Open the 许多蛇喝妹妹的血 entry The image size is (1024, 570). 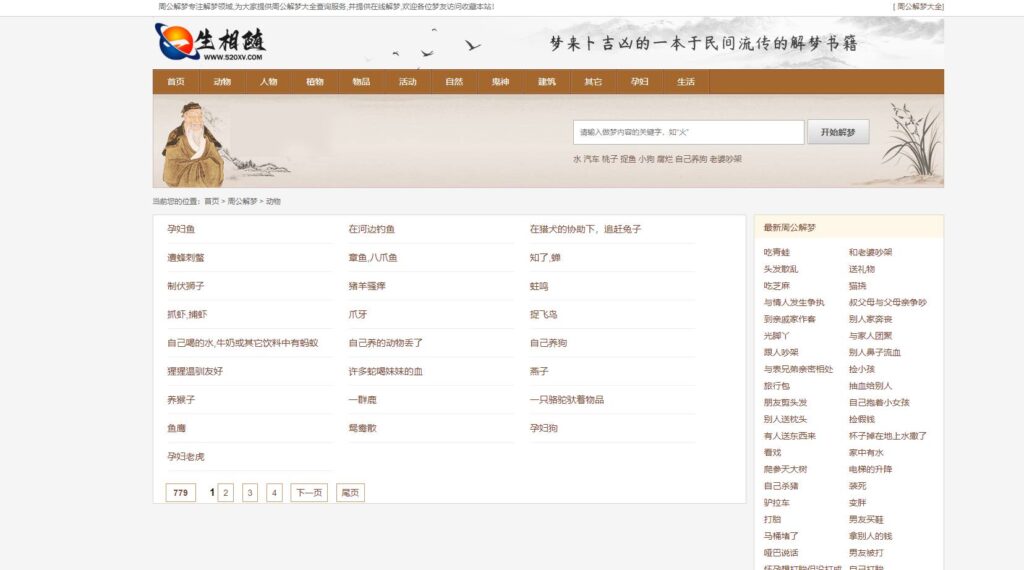[385, 371]
